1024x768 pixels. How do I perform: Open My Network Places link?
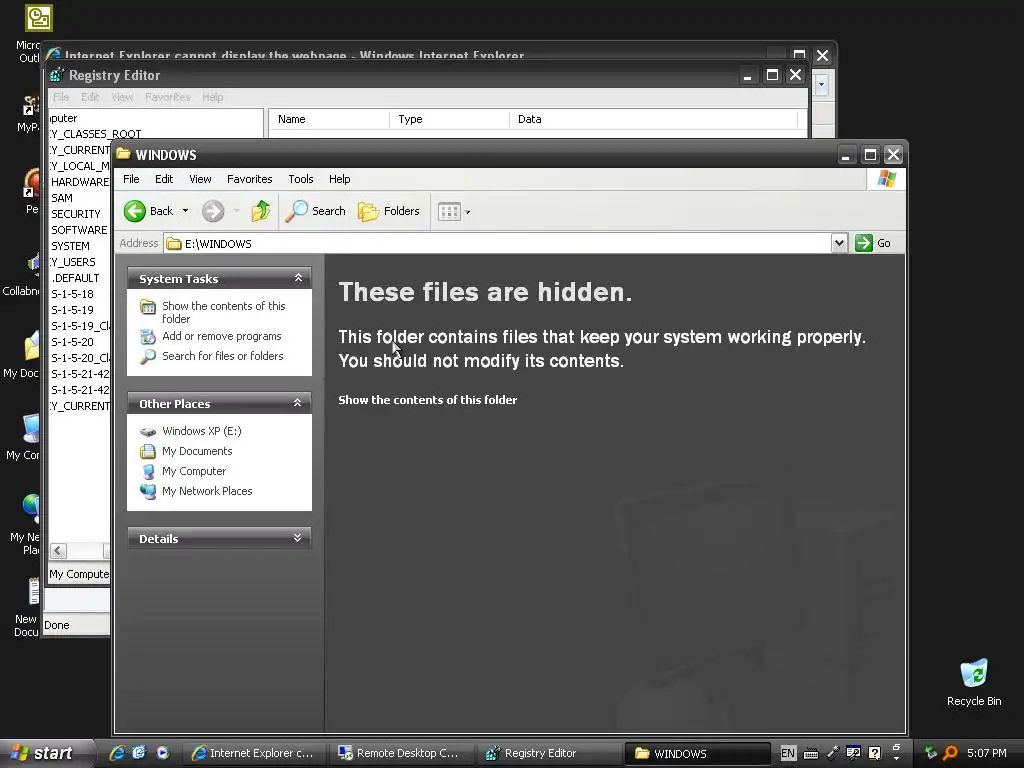pos(207,491)
